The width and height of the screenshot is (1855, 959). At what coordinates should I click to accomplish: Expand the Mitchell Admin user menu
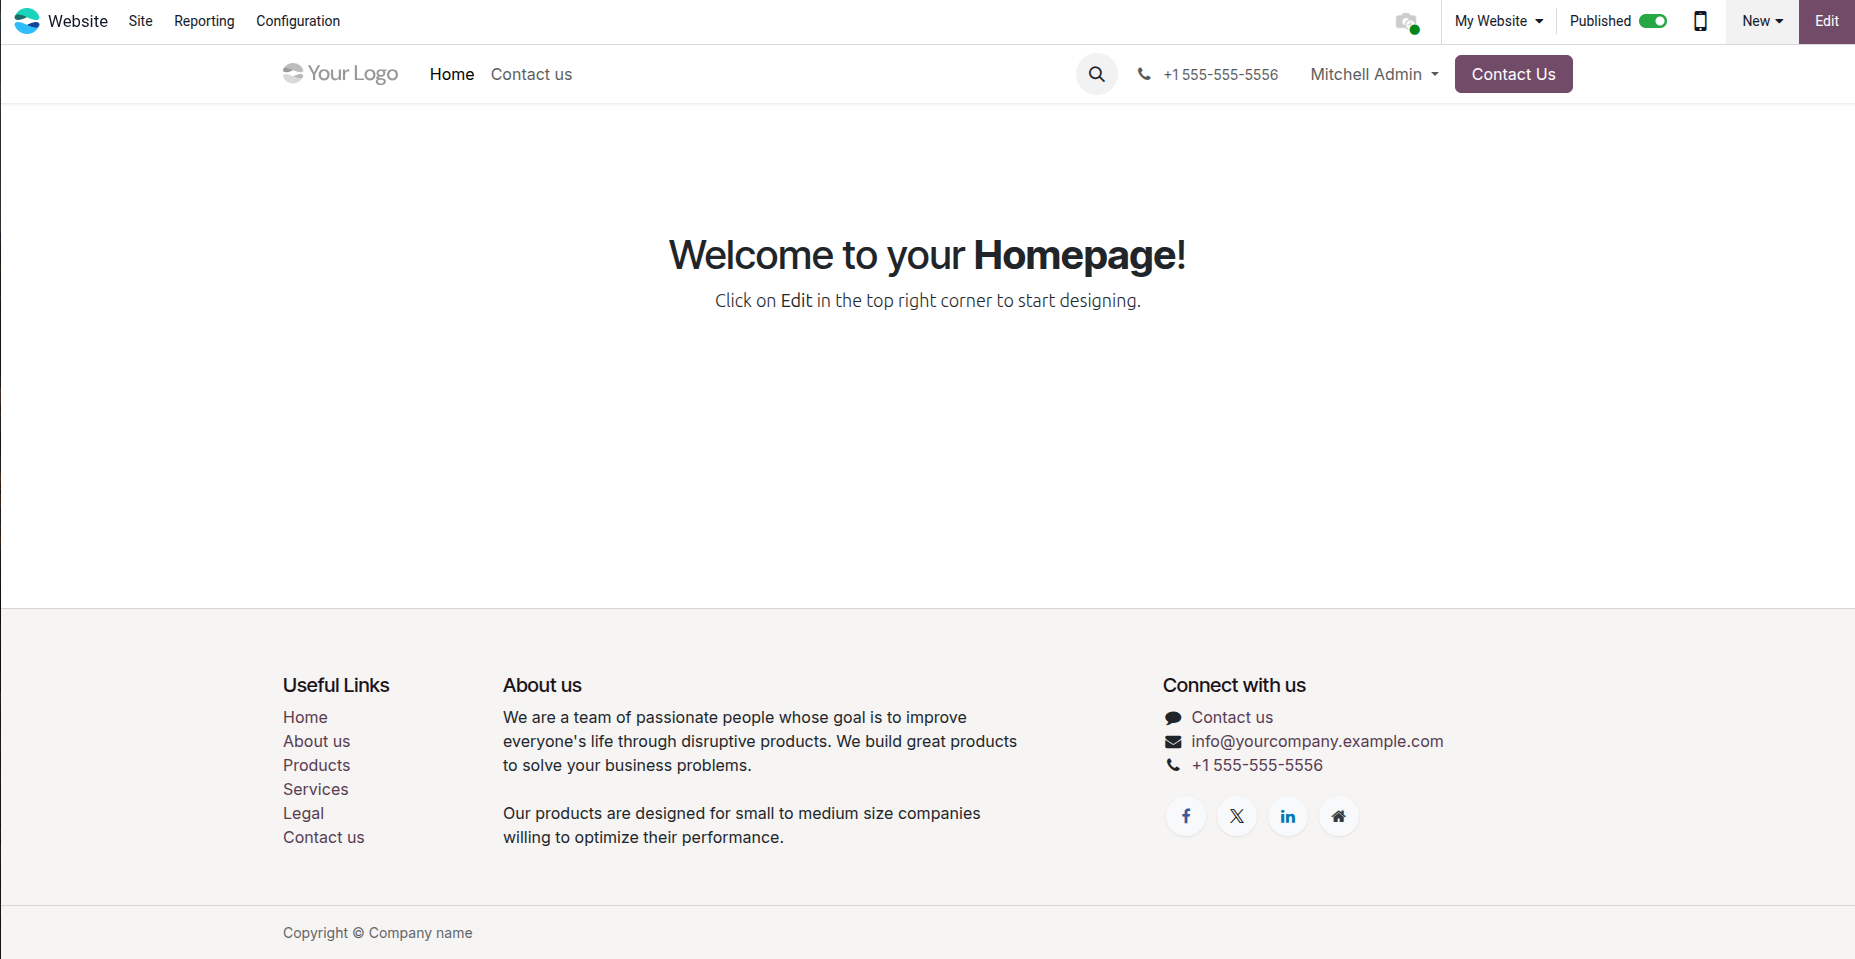click(x=1374, y=74)
